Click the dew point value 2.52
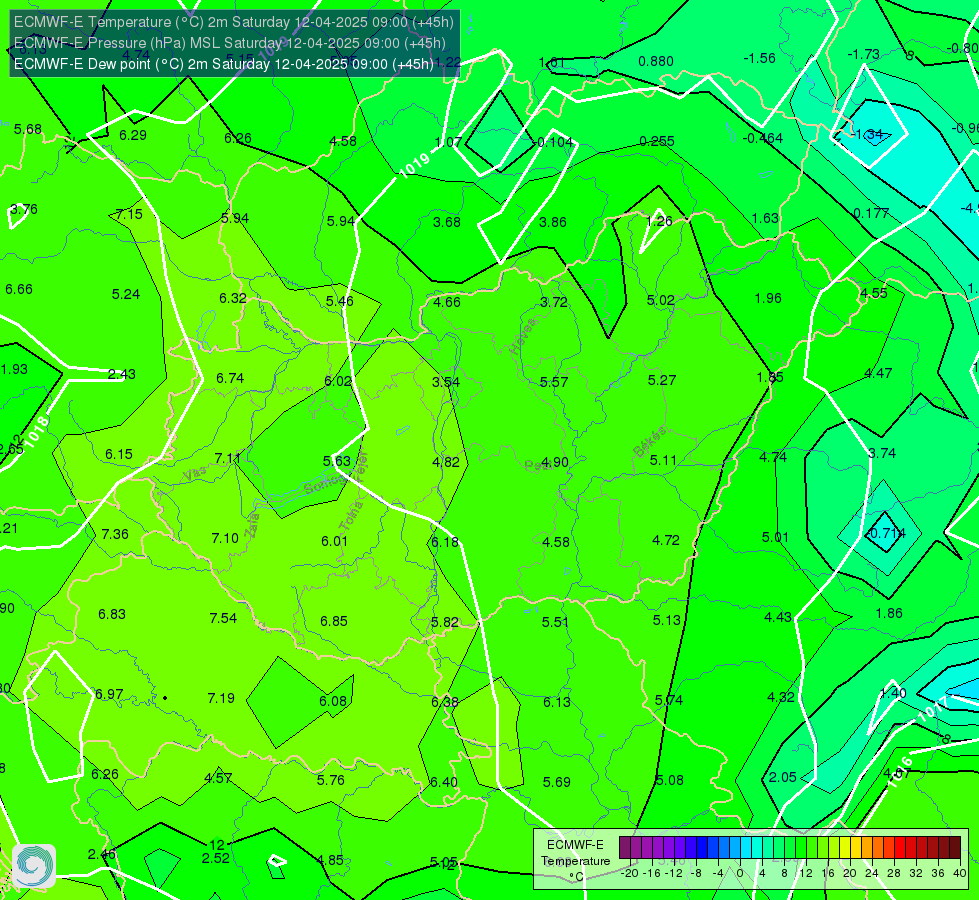The width and height of the screenshot is (979, 900). [216, 858]
